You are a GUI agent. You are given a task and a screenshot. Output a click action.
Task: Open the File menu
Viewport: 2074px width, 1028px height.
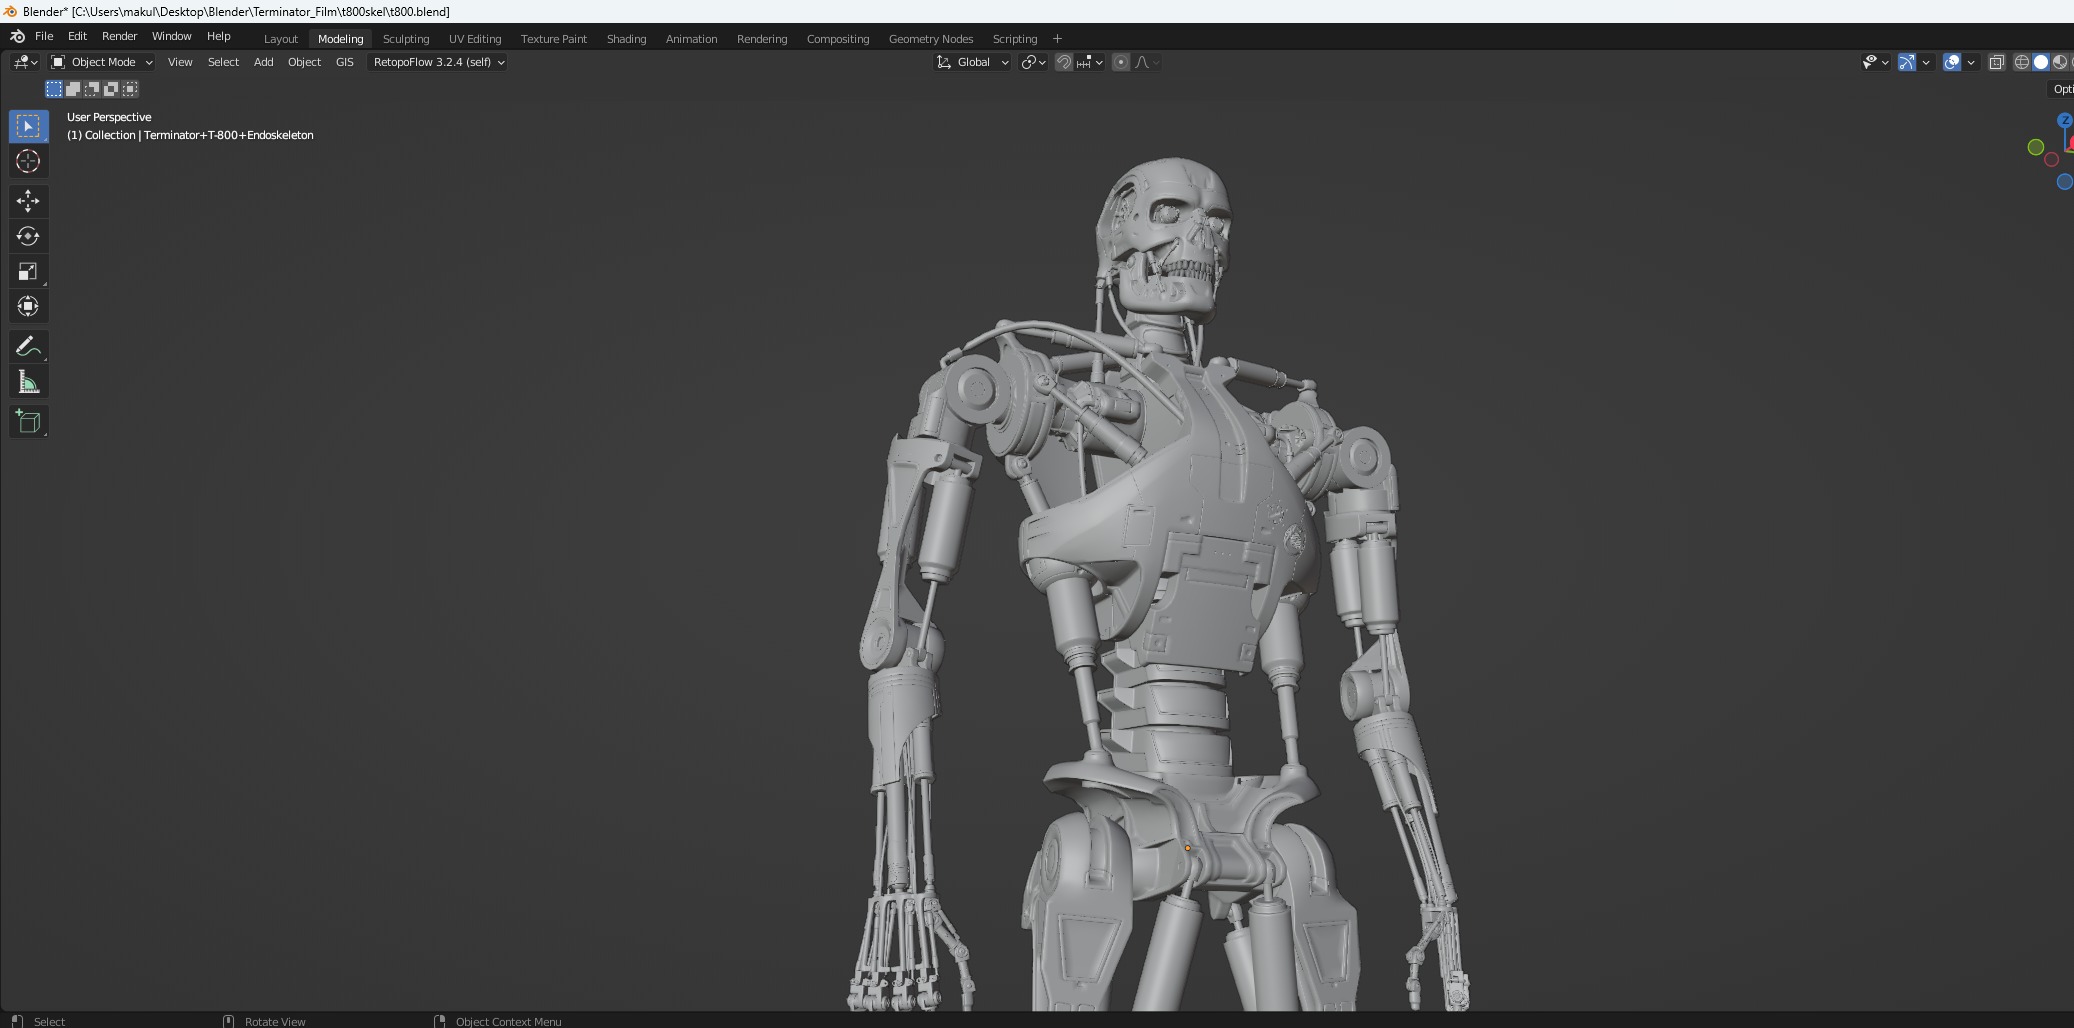[x=44, y=36]
